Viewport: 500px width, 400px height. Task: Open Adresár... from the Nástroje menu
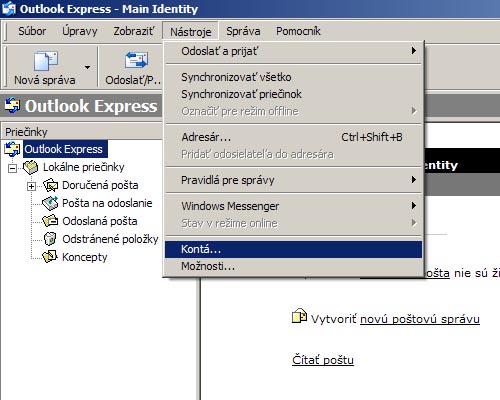point(293,137)
